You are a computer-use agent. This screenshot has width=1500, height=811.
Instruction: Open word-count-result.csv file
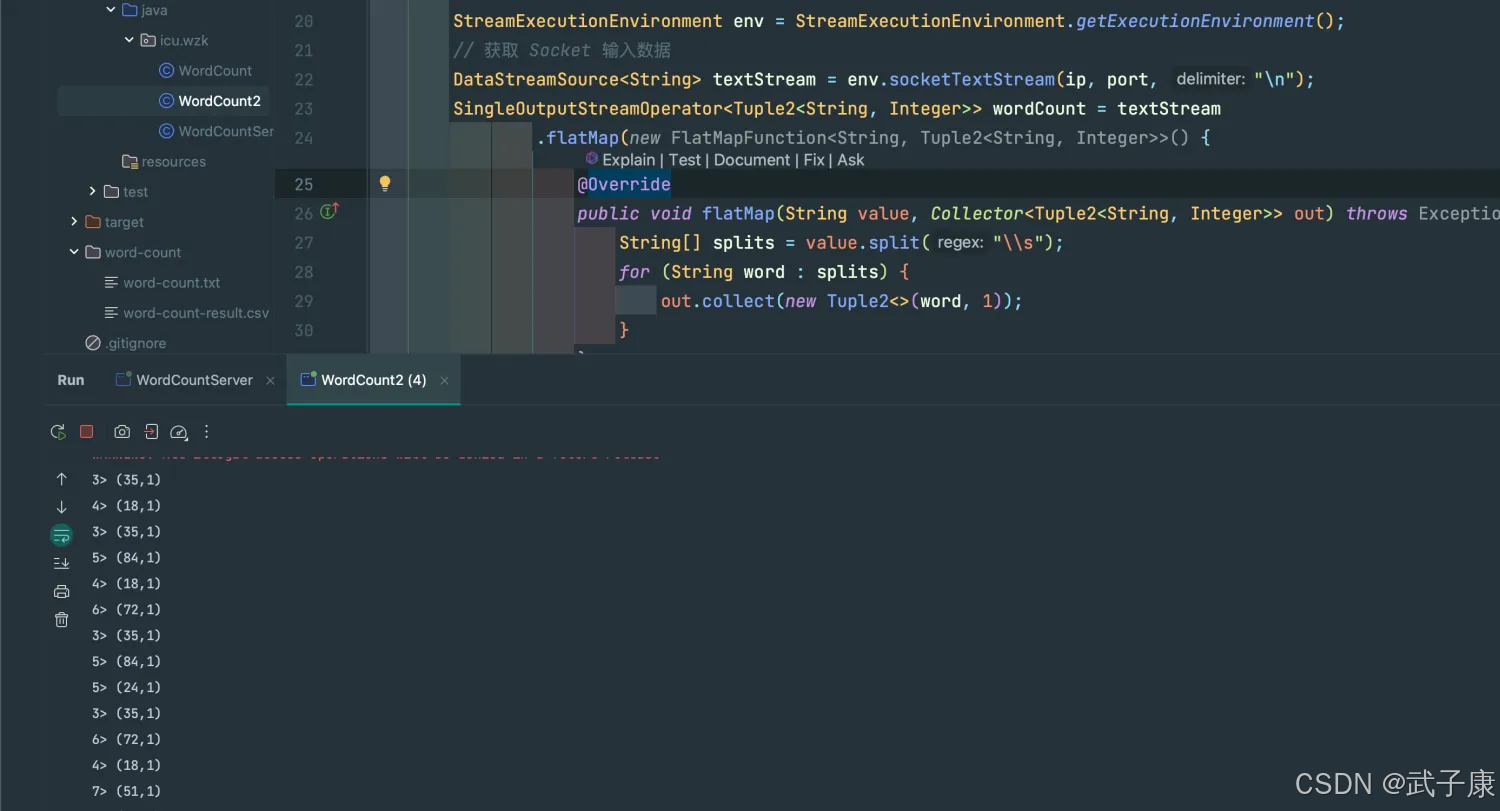(187, 313)
